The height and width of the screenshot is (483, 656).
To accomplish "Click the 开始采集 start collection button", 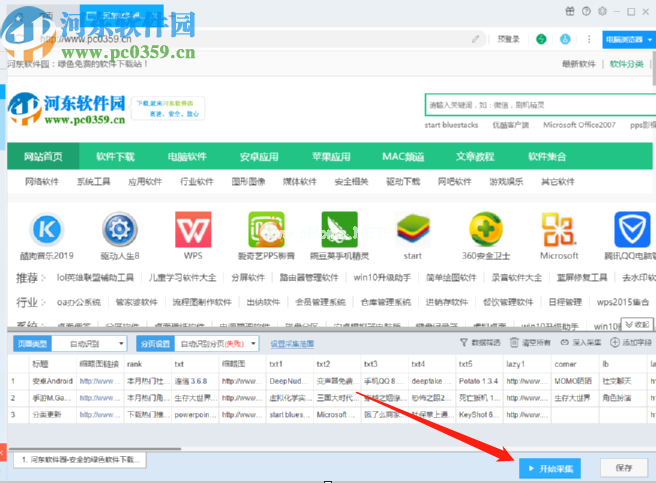I will click(x=549, y=468).
